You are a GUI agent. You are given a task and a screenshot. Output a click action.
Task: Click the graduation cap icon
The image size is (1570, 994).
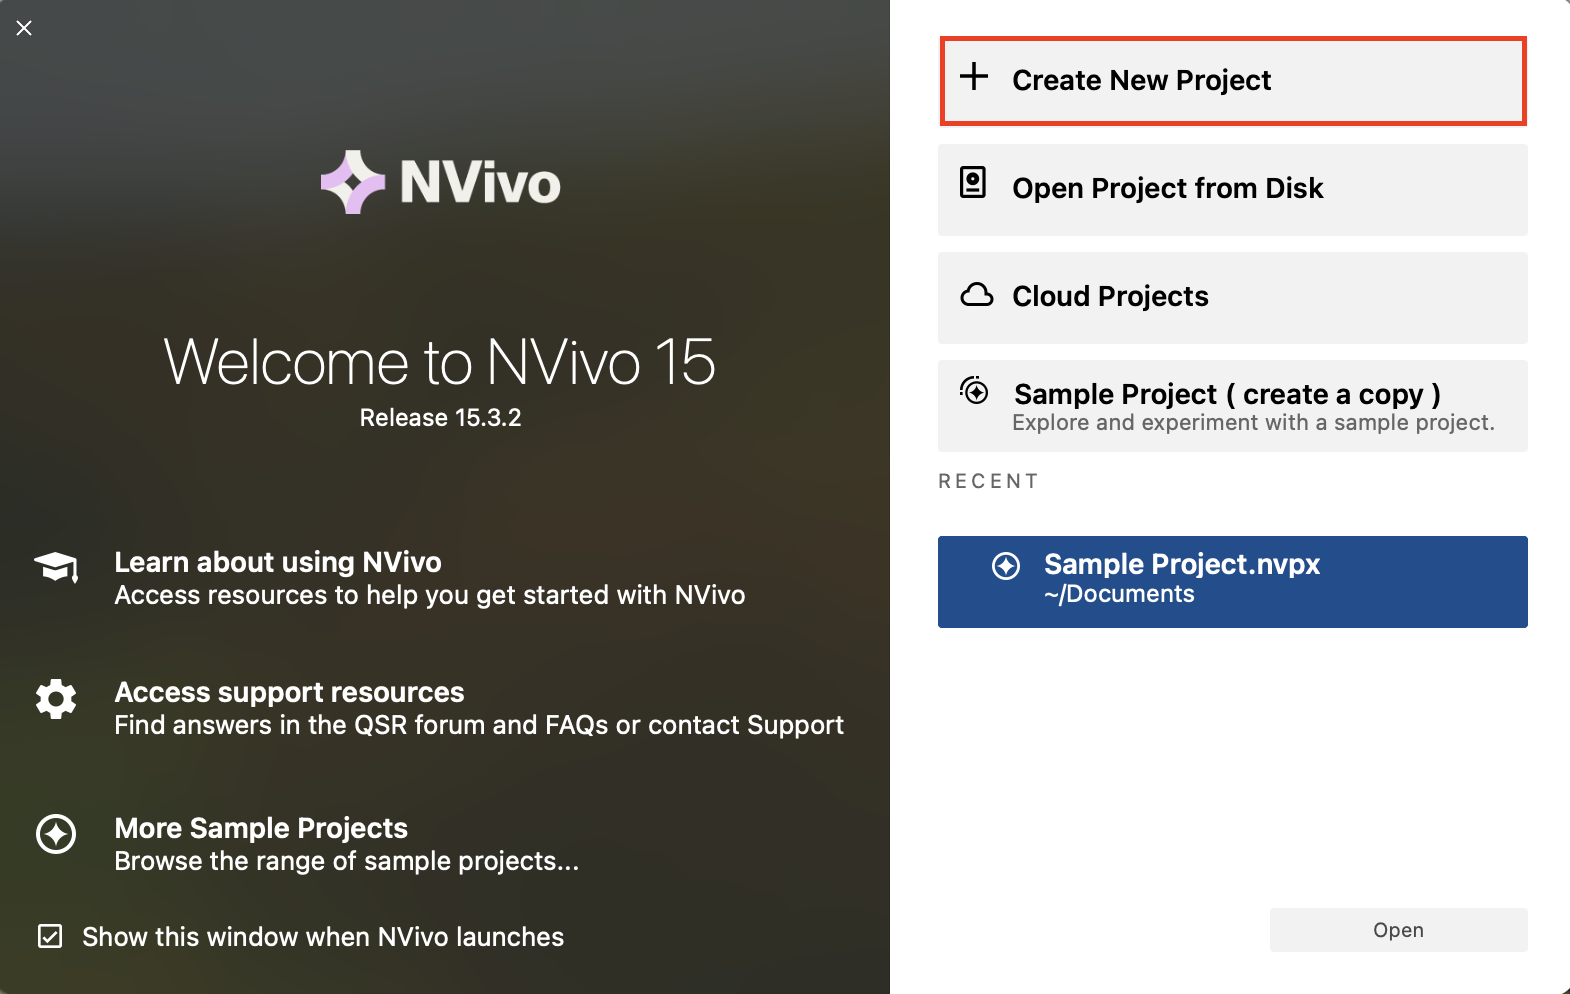point(56,567)
